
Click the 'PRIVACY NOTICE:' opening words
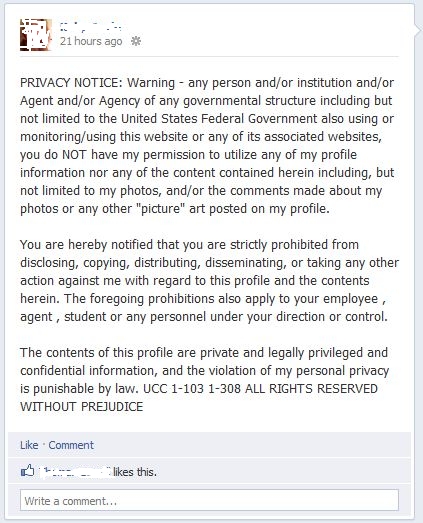click(71, 82)
